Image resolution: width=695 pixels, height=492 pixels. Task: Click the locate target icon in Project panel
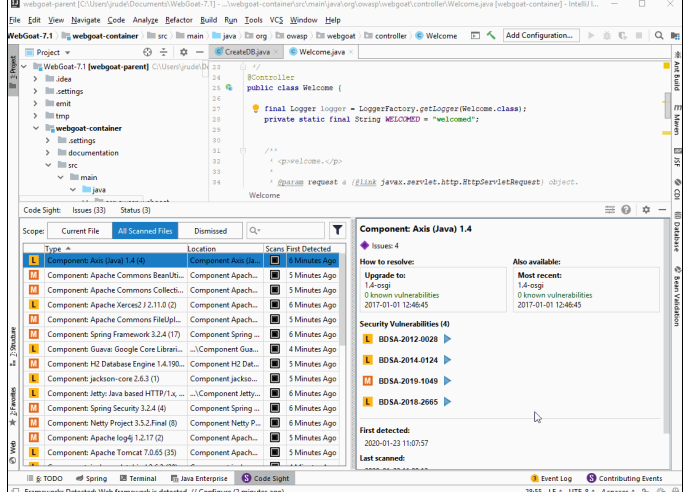[x=148, y=52]
